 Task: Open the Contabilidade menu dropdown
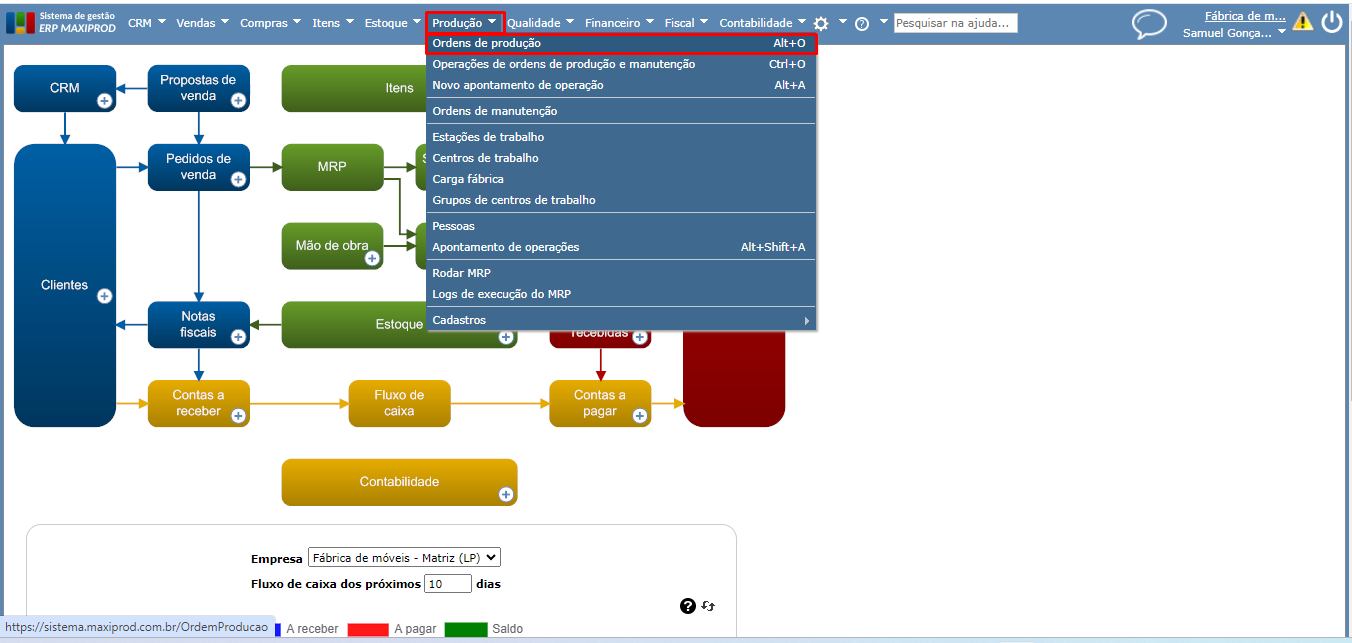point(763,22)
